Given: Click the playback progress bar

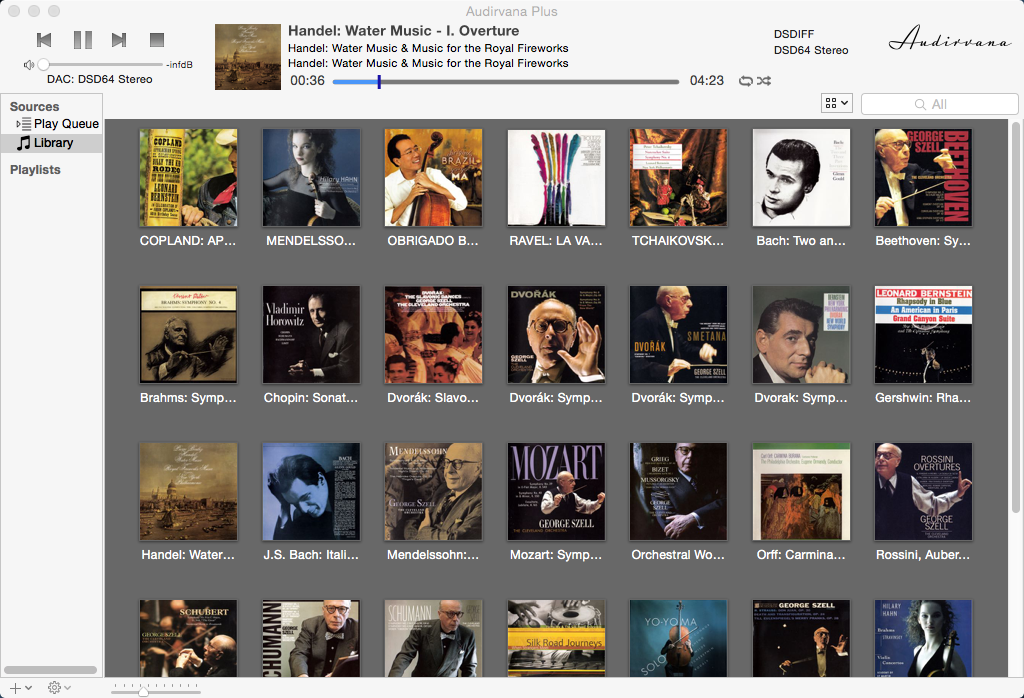Looking at the screenshot, I should tap(505, 82).
